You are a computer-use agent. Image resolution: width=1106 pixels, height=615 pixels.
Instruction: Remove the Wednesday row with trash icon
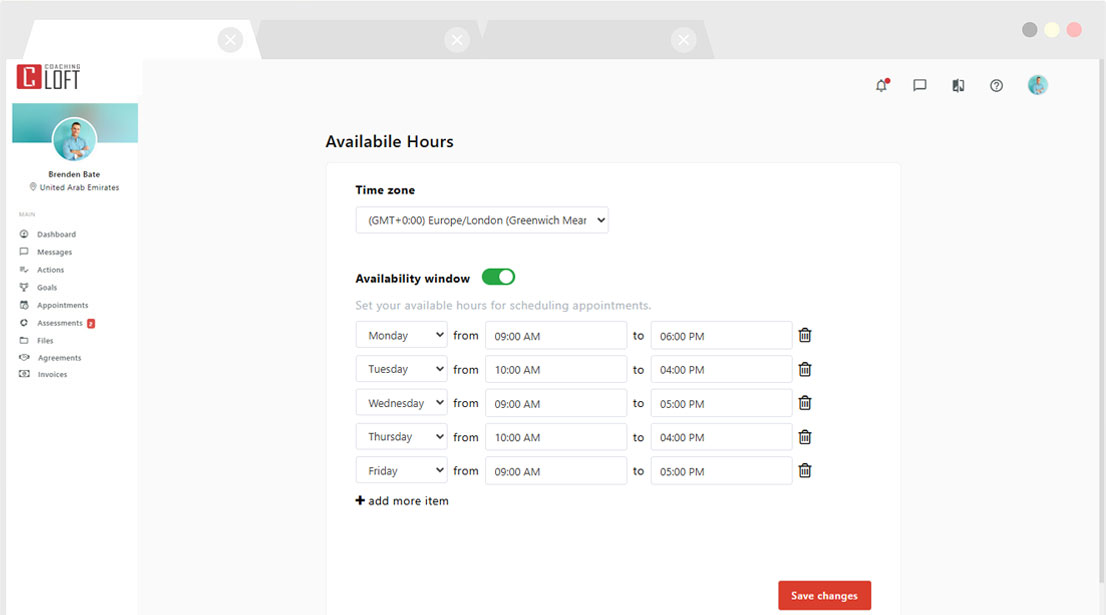click(x=805, y=403)
